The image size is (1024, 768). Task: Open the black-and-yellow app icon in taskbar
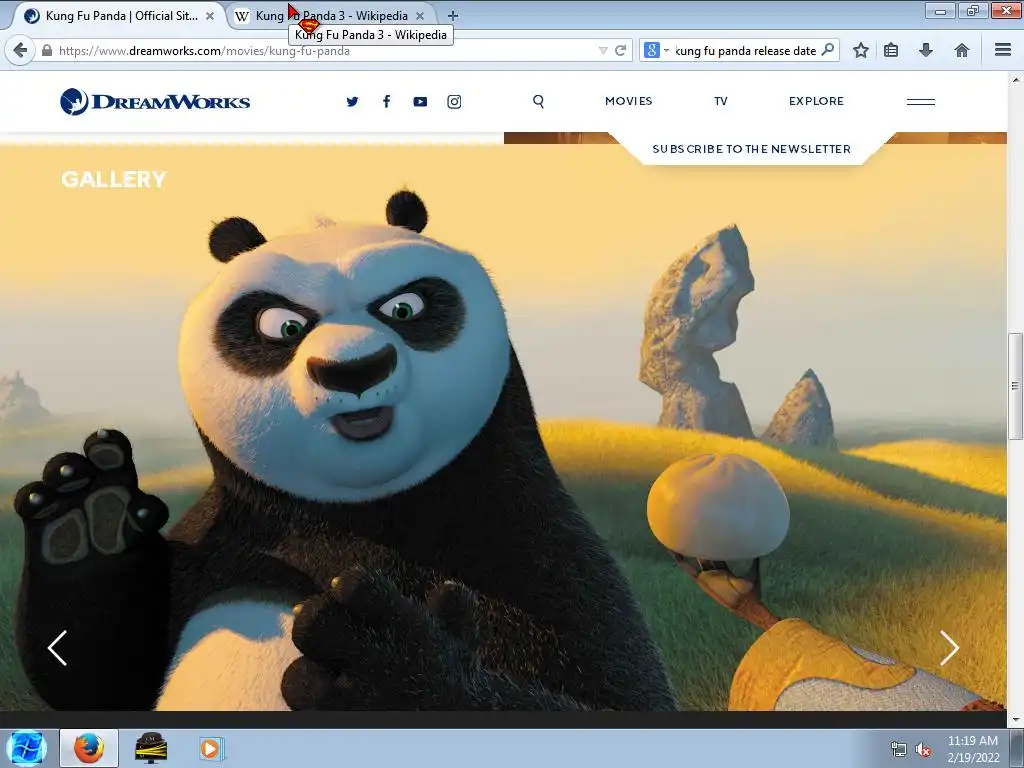coord(151,748)
